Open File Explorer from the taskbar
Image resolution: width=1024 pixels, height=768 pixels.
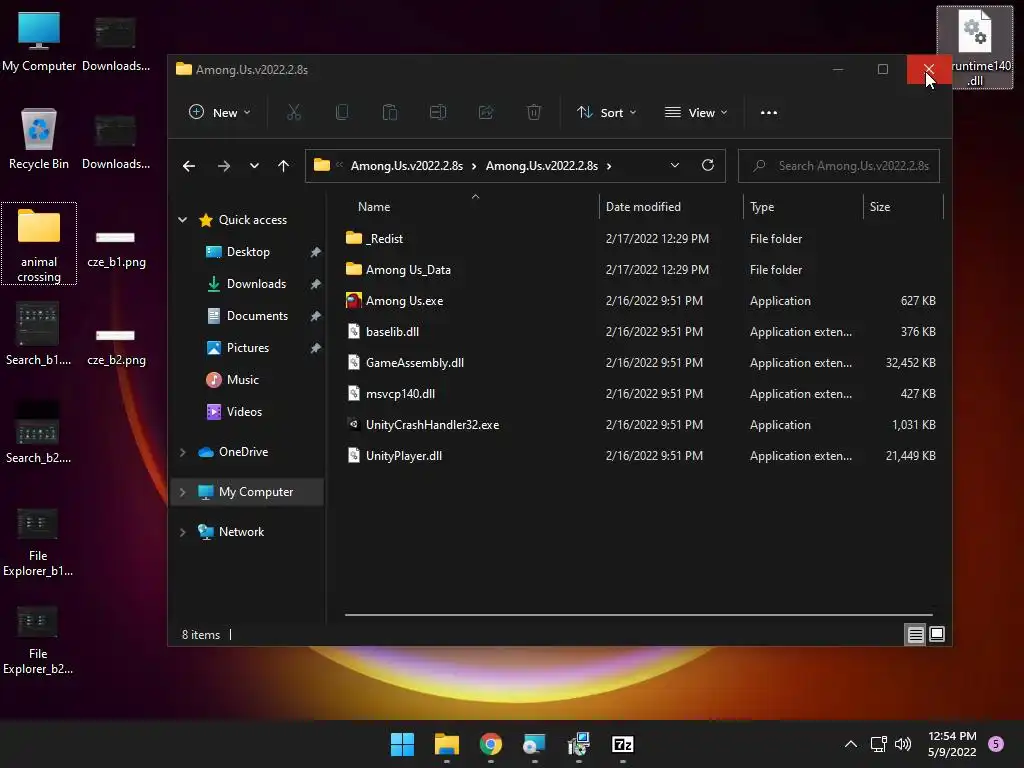tap(447, 744)
